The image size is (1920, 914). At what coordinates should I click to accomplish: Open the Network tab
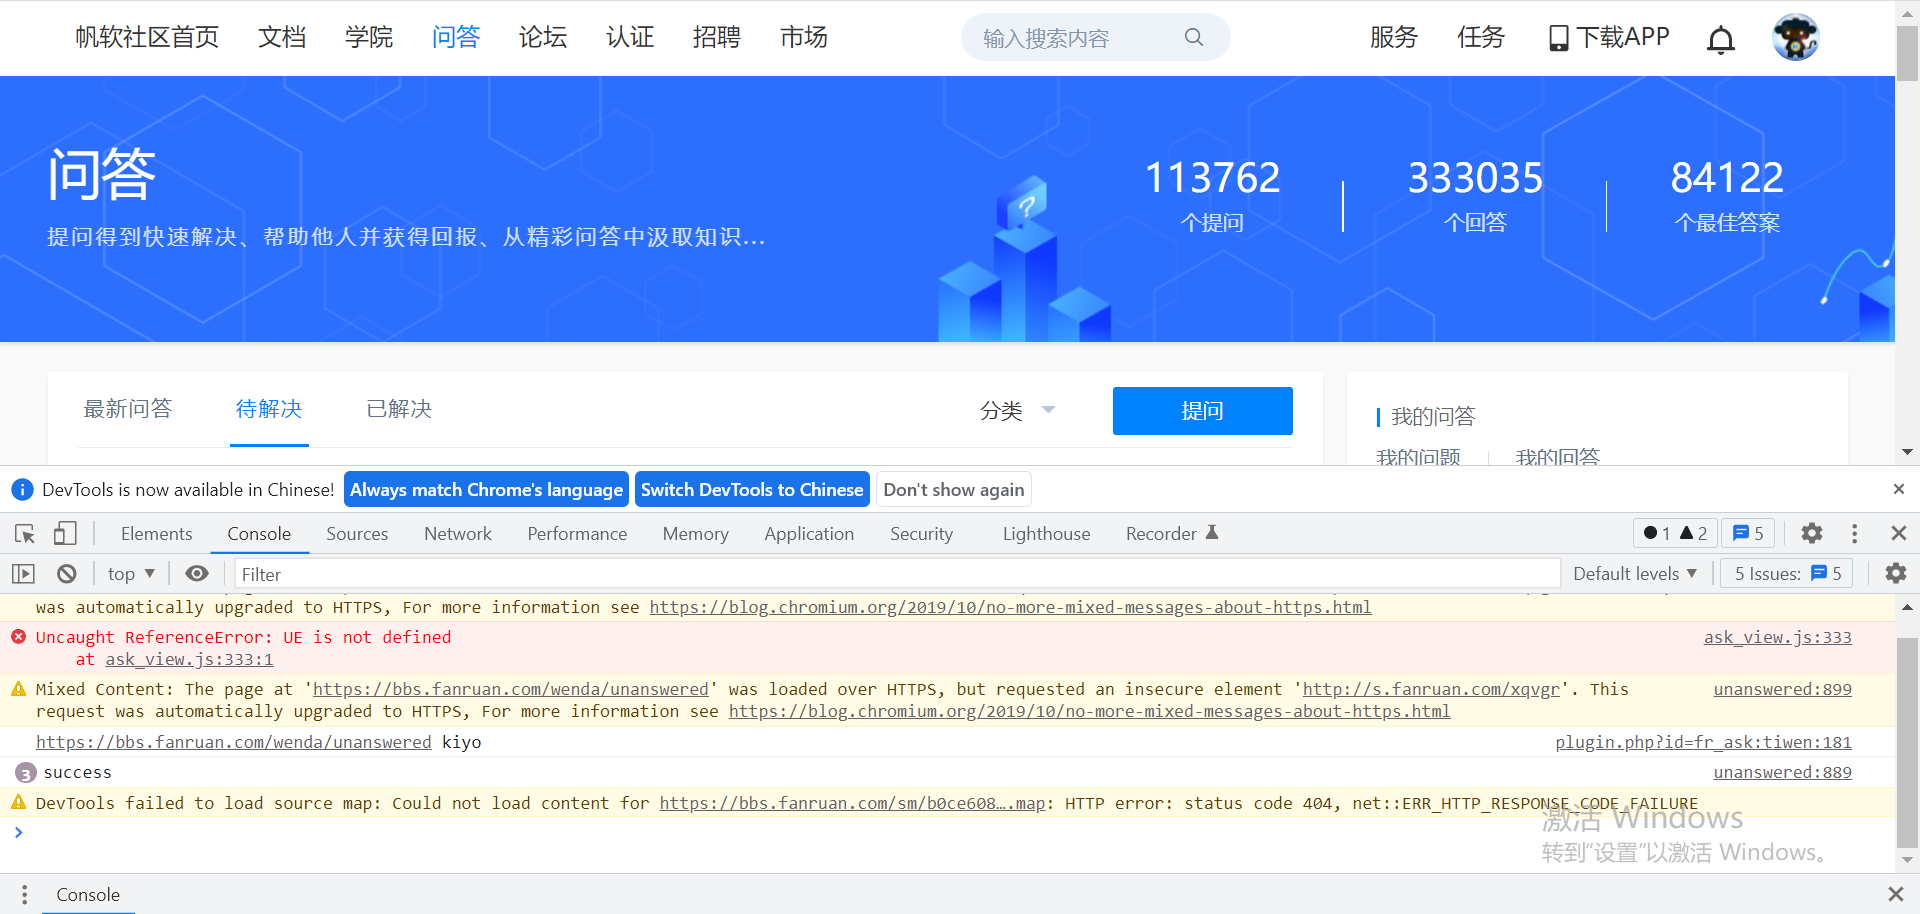(x=458, y=534)
